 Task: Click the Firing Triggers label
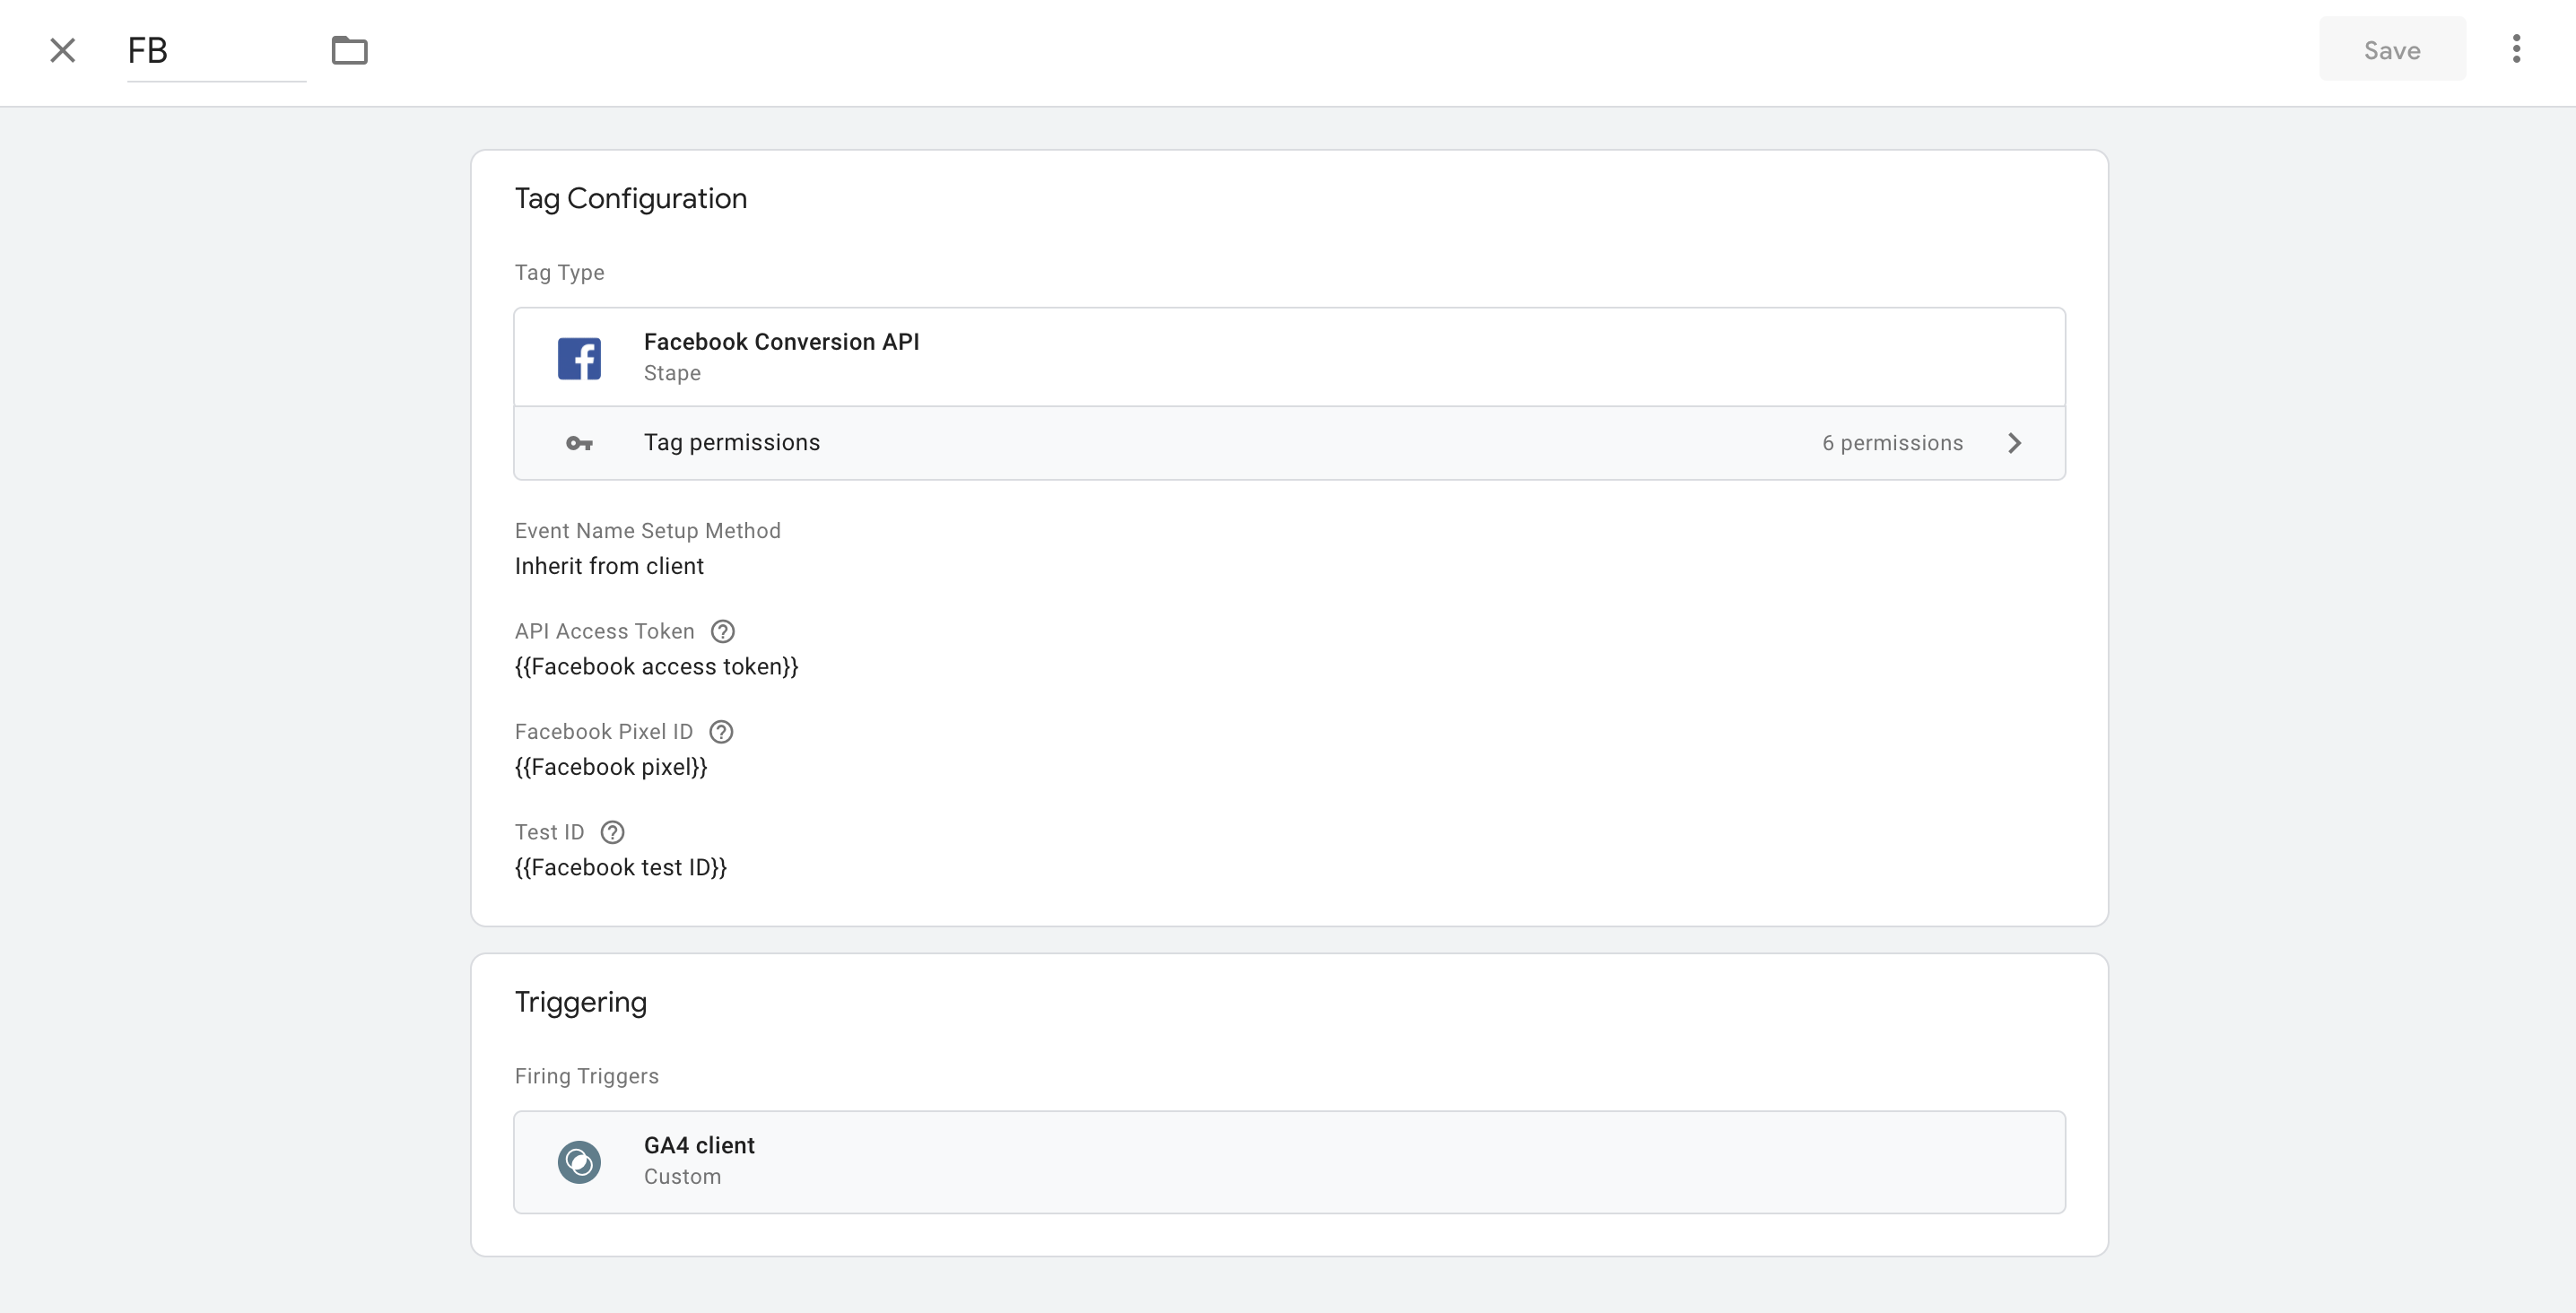click(587, 1076)
